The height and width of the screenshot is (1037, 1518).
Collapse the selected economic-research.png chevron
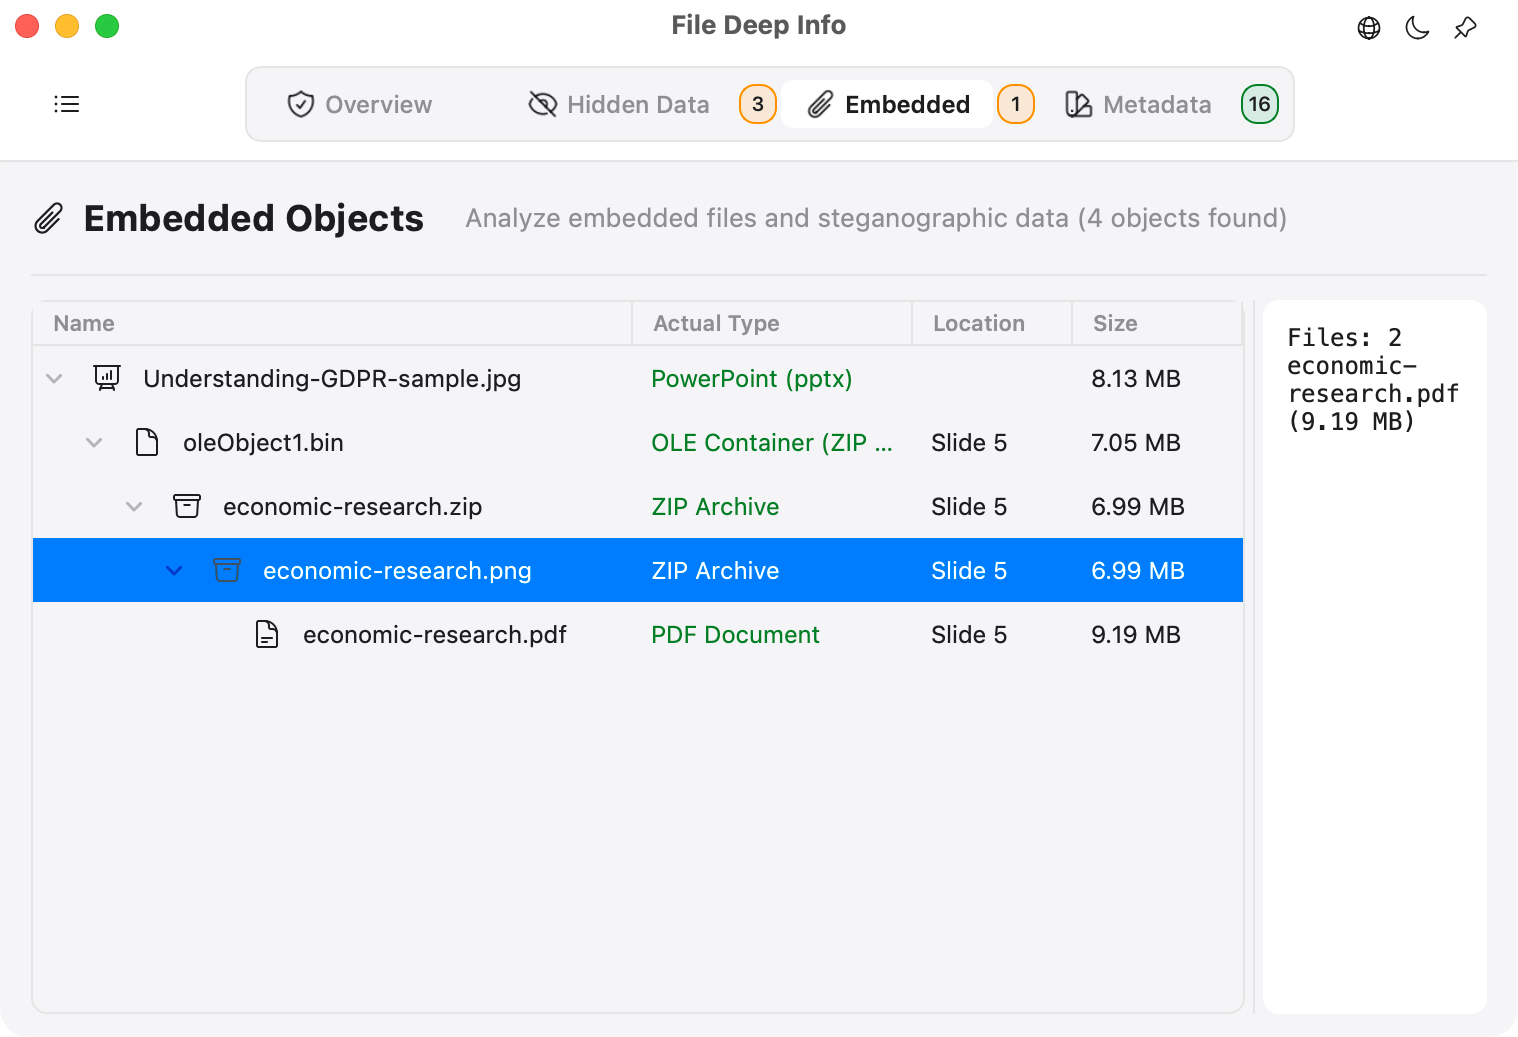[174, 571]
